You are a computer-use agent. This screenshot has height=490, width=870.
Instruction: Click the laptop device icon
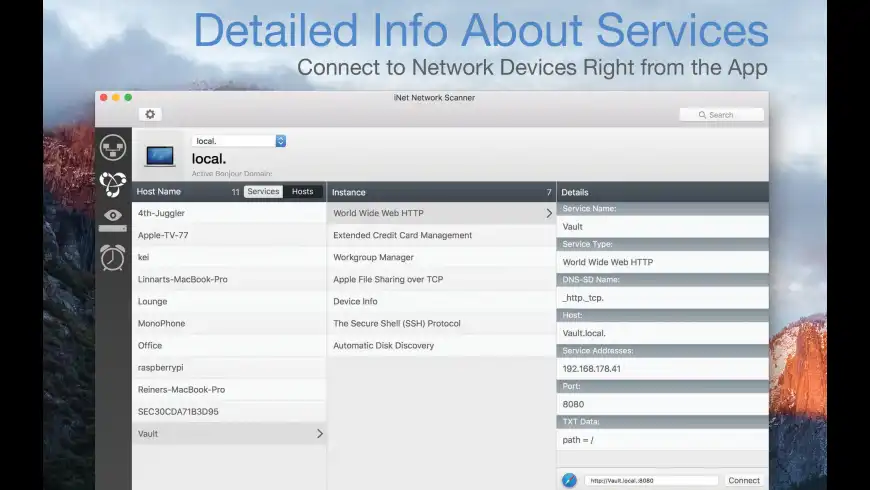click(x=160, y=156)
